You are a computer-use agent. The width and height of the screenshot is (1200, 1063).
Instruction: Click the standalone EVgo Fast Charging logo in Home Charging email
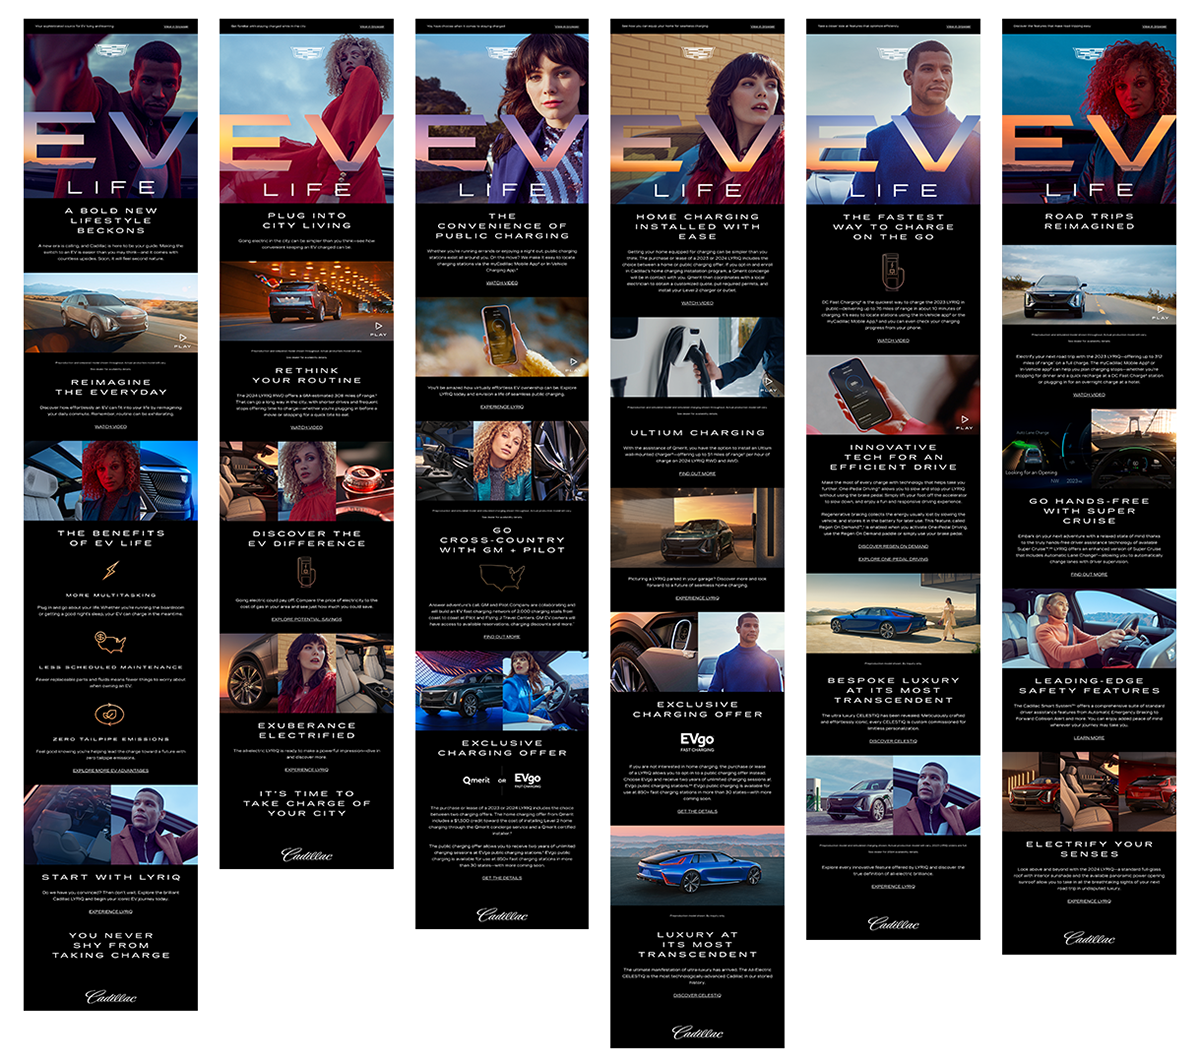pyautogui.click(x=697, y=743)
